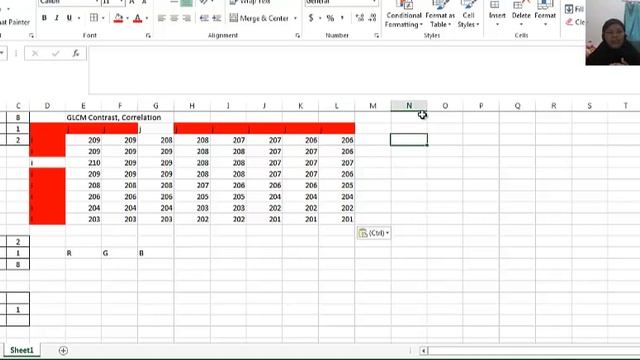Apply the red Font Color
Viewport: 640px width, 360px height.
click(x=138, y=18)
